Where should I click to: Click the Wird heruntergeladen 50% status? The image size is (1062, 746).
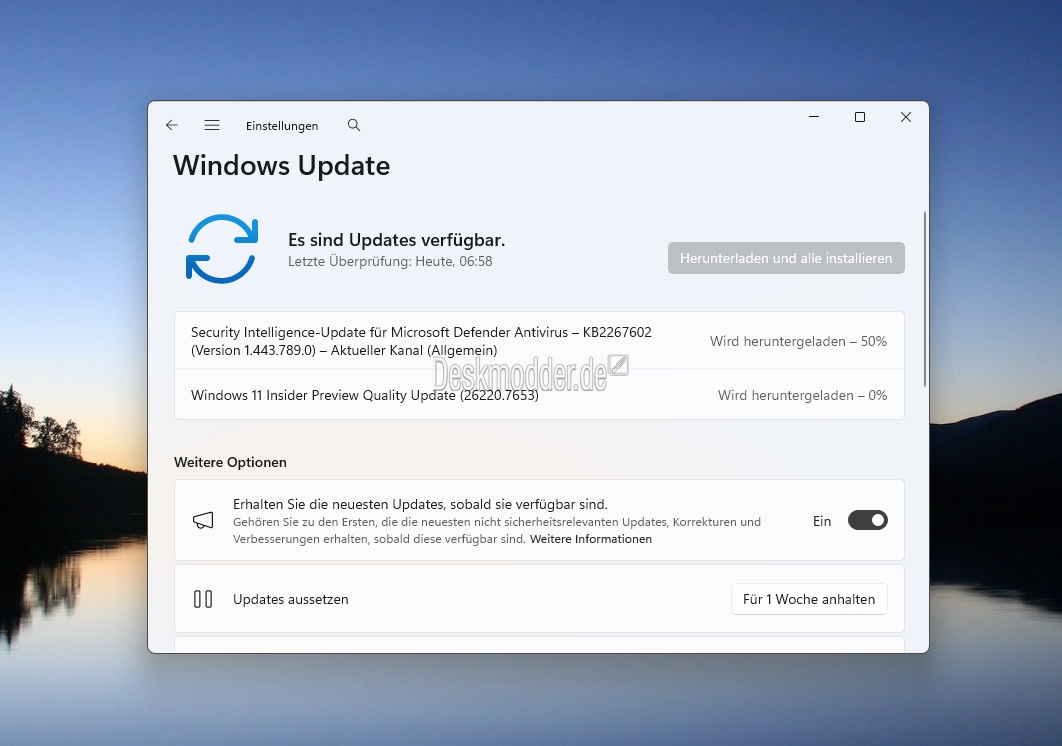(798, 341)
